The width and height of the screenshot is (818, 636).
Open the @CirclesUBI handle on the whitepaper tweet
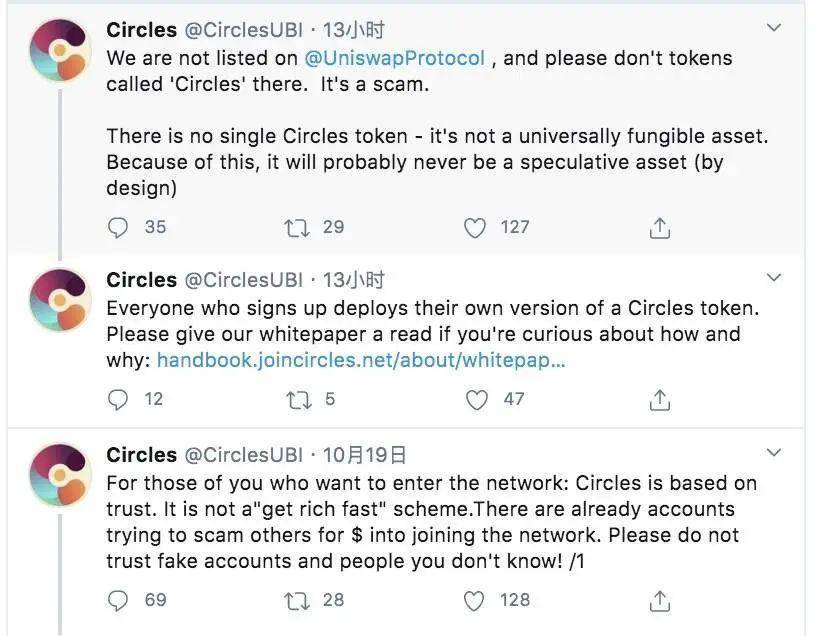coord(244,280)
